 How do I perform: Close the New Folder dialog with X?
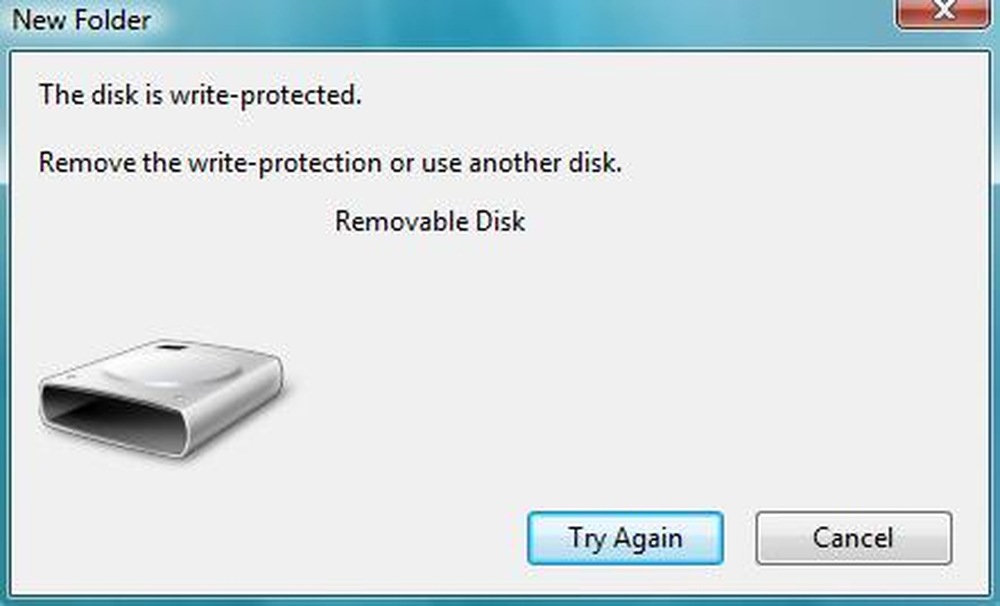coord(943,13)
